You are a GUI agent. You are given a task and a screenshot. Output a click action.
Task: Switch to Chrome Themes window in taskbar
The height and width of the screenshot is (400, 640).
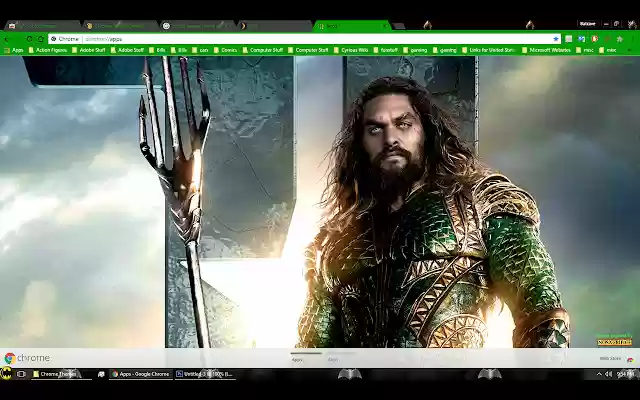click(x=60, y=374)
